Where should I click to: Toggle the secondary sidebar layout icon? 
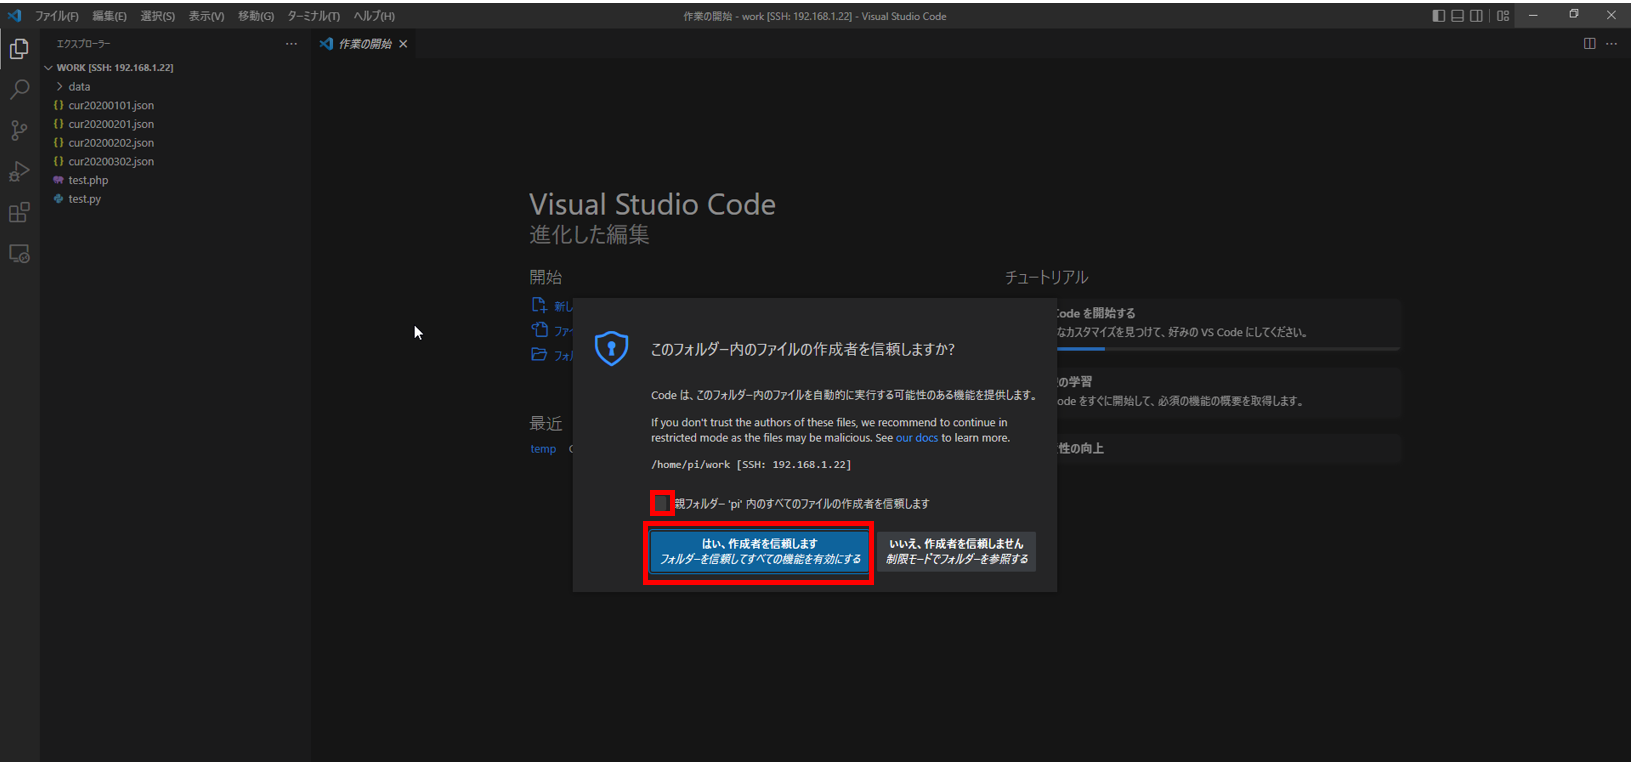[1476, 16]
